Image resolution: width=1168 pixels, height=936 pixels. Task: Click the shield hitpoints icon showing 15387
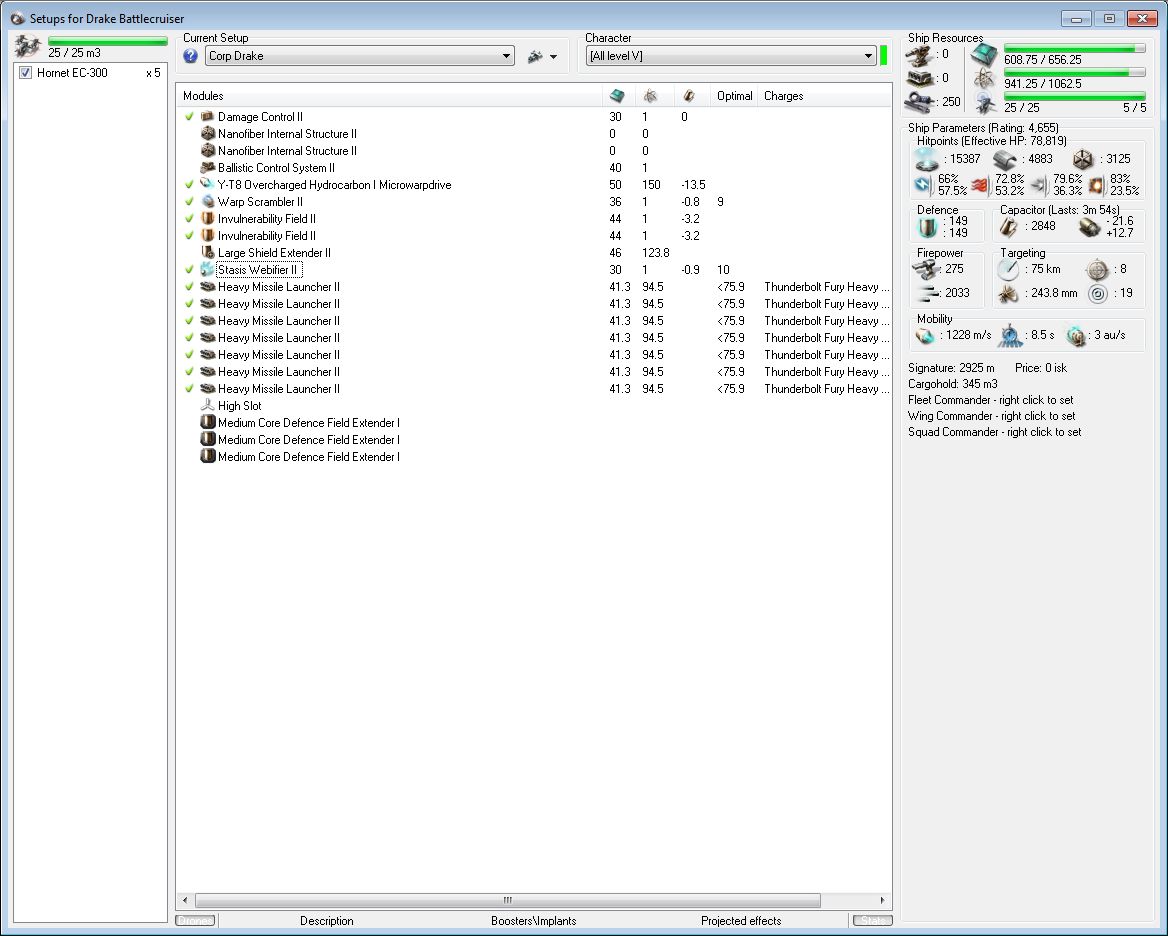(927, 159)
